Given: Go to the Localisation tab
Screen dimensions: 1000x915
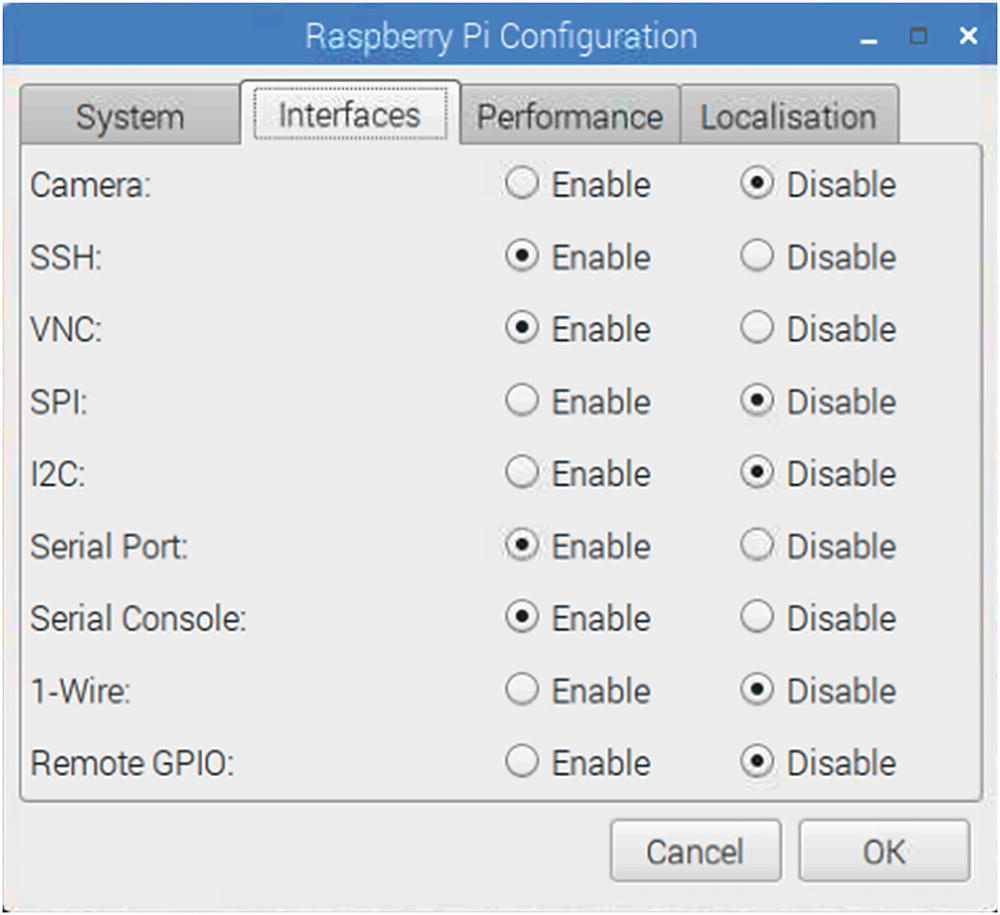Looking at the screenshot, I should point(788,117).
